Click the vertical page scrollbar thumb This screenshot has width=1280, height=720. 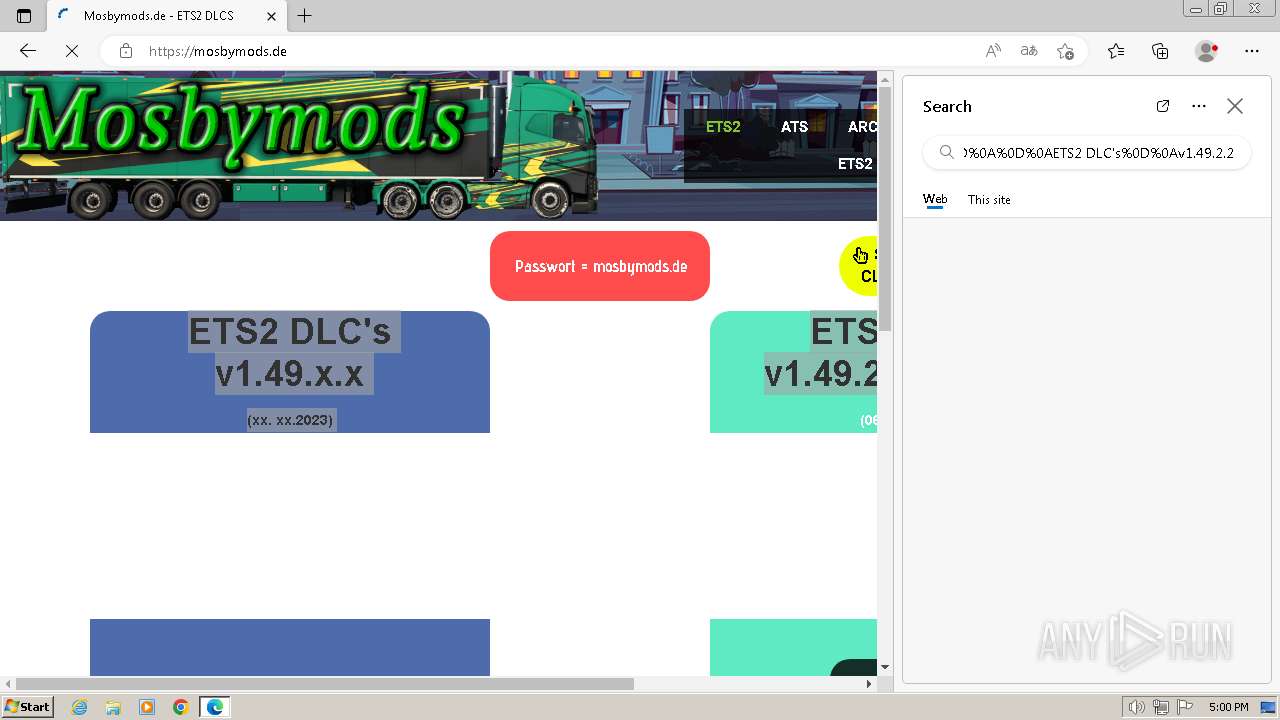[x=885, y=210]
